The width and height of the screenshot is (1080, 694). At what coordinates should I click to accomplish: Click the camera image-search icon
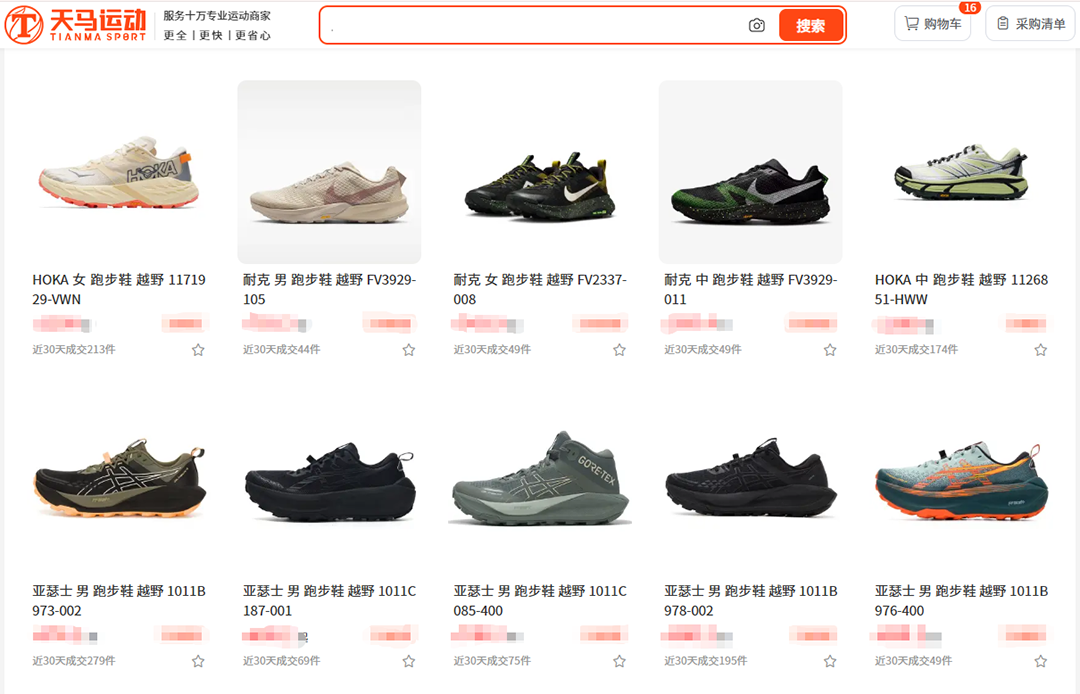pos(756,25)
